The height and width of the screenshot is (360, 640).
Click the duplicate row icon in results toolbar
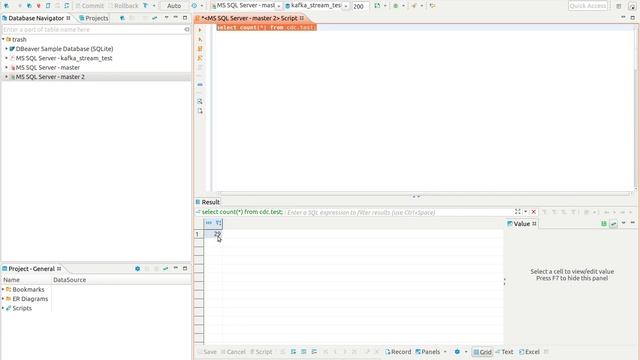point(304,351)
